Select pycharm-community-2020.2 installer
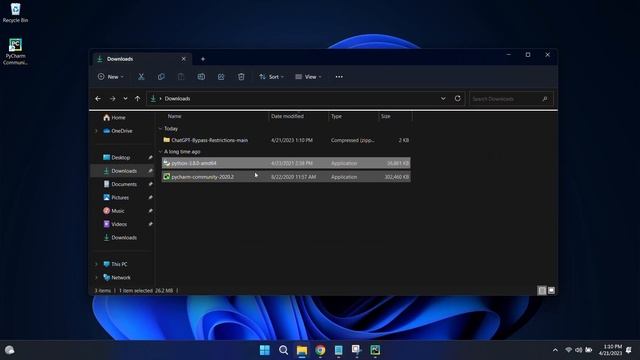The height and width of the screenshot is (360, 640). [x=286, y=177]
